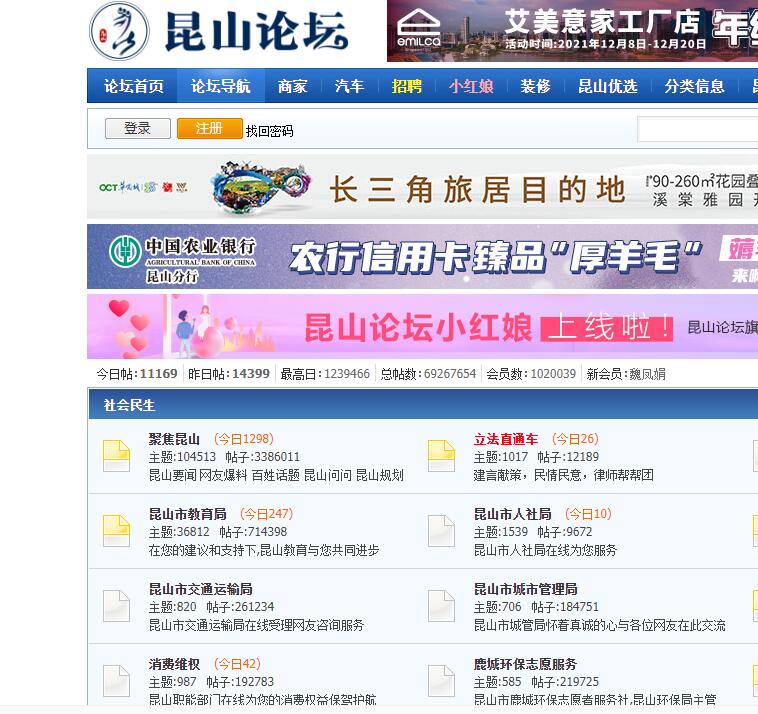Click folder icon beside 昆山市城市管理局
Image resolution: width=758 pixels, height=714 pixels.
[x=441, y=606]
